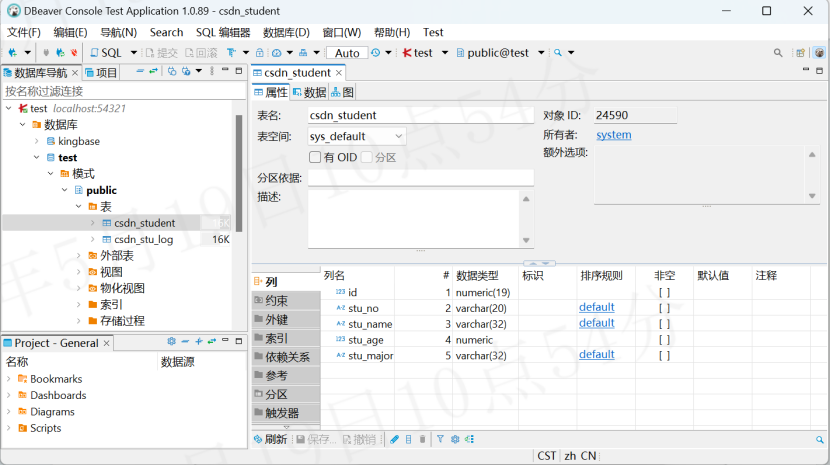The image size is (831, 465).
Task: Click the blue-green Reconnect plug icon
Action: (60, 52)
